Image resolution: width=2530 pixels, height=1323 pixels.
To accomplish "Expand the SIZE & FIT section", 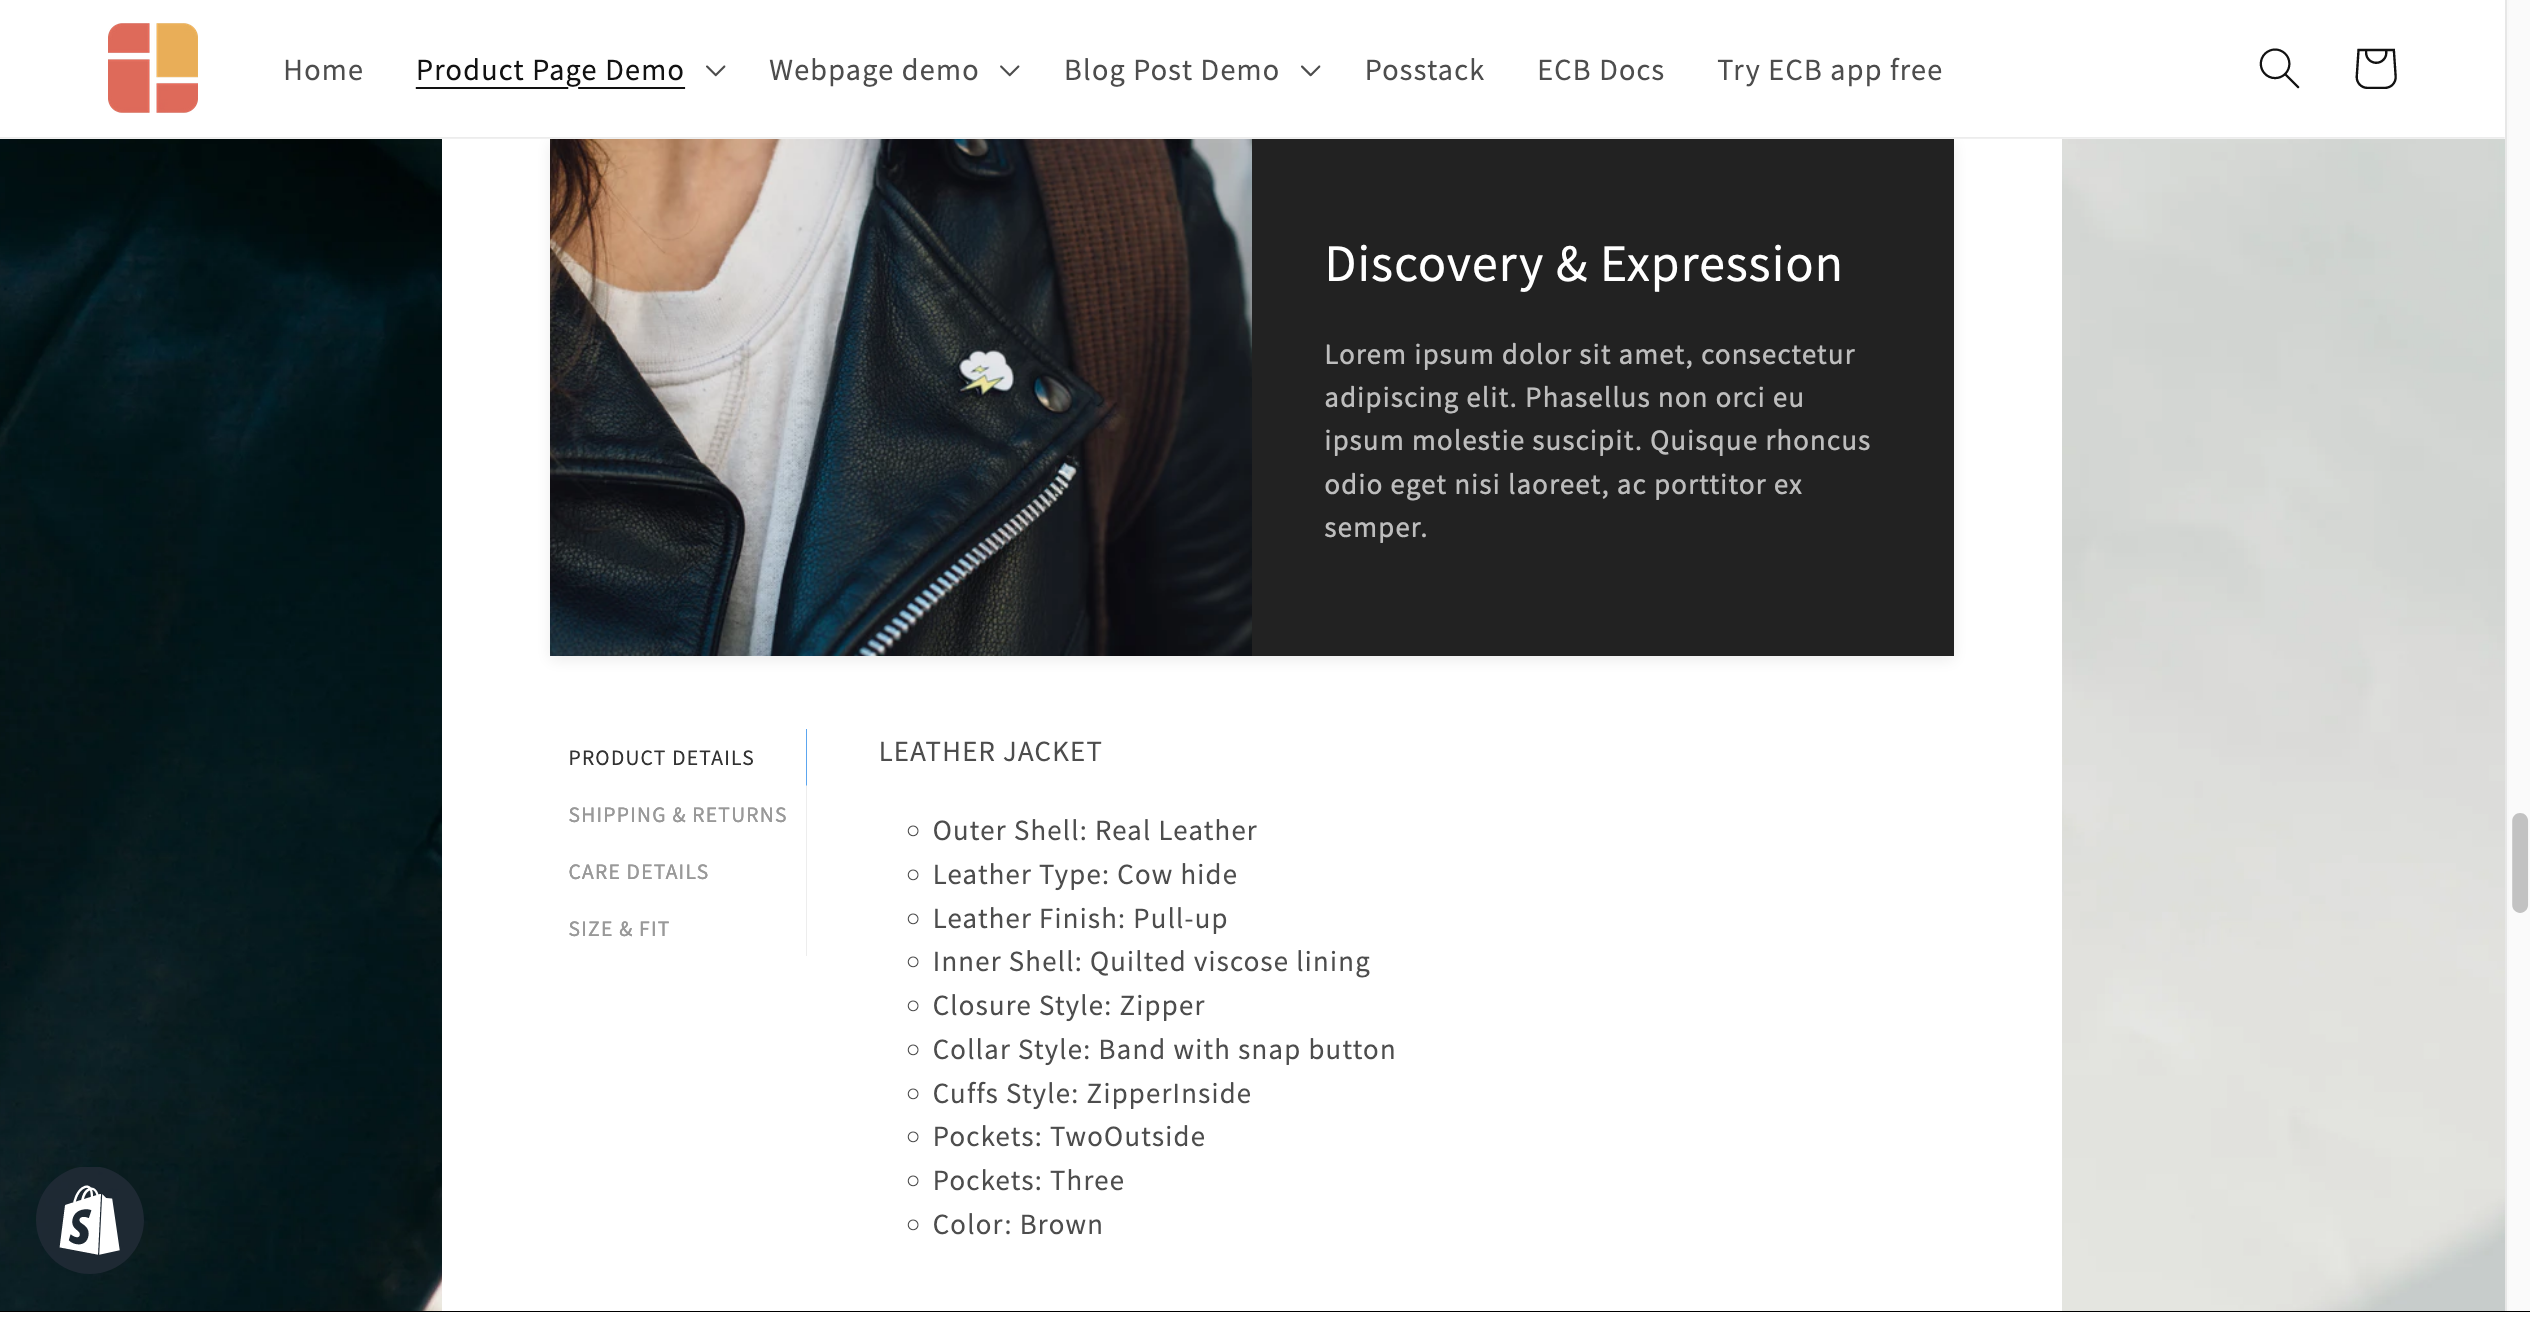I will (x=619, y=928).
